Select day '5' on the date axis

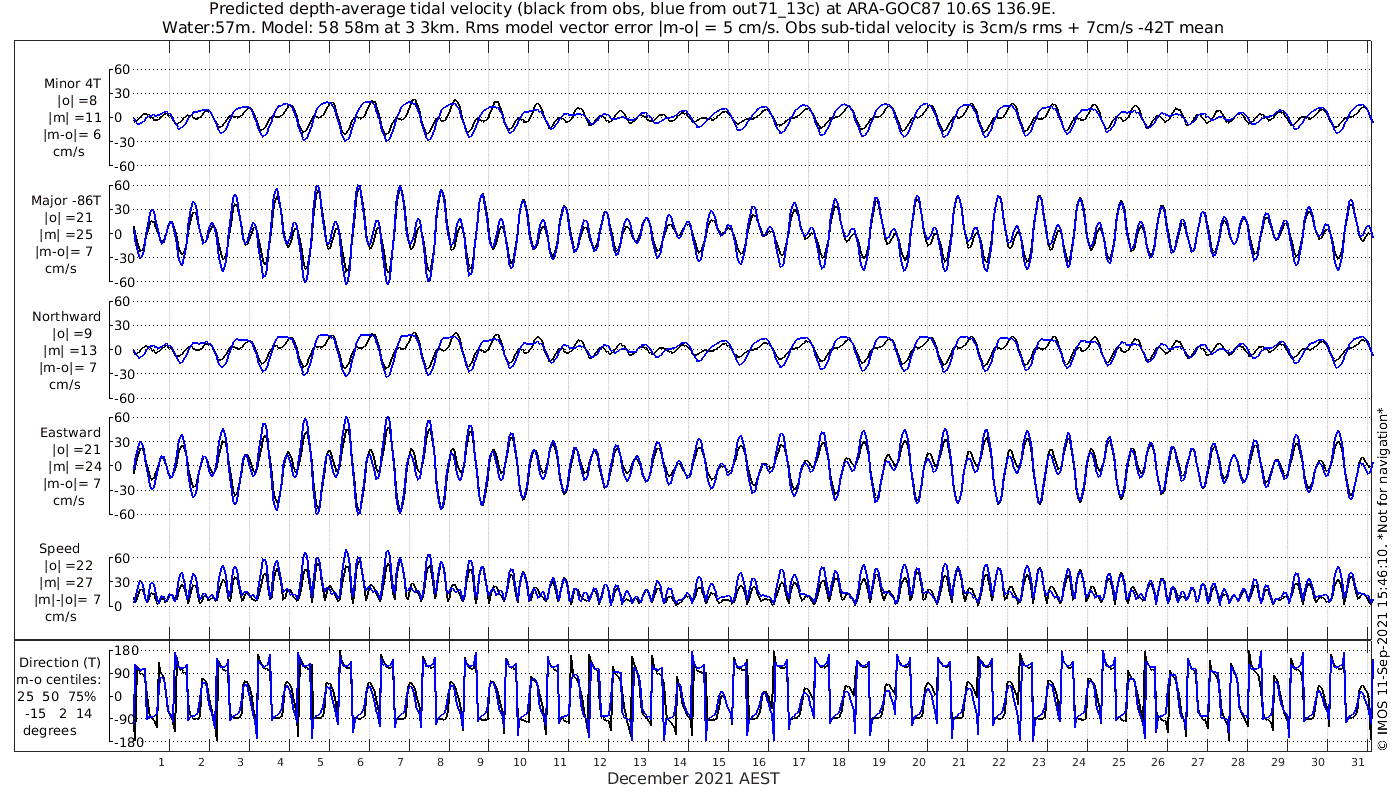pyautogui.click(x=321, y=762)
